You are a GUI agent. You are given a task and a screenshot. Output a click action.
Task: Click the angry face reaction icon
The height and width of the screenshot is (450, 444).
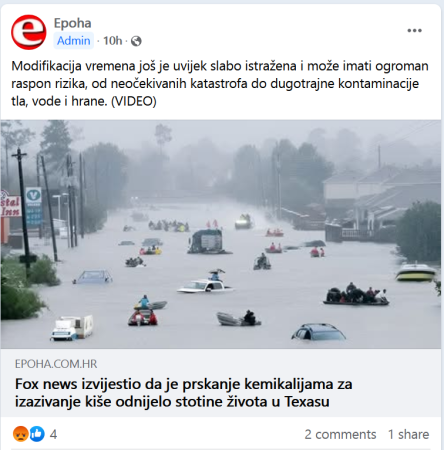(x=20, y=434)
